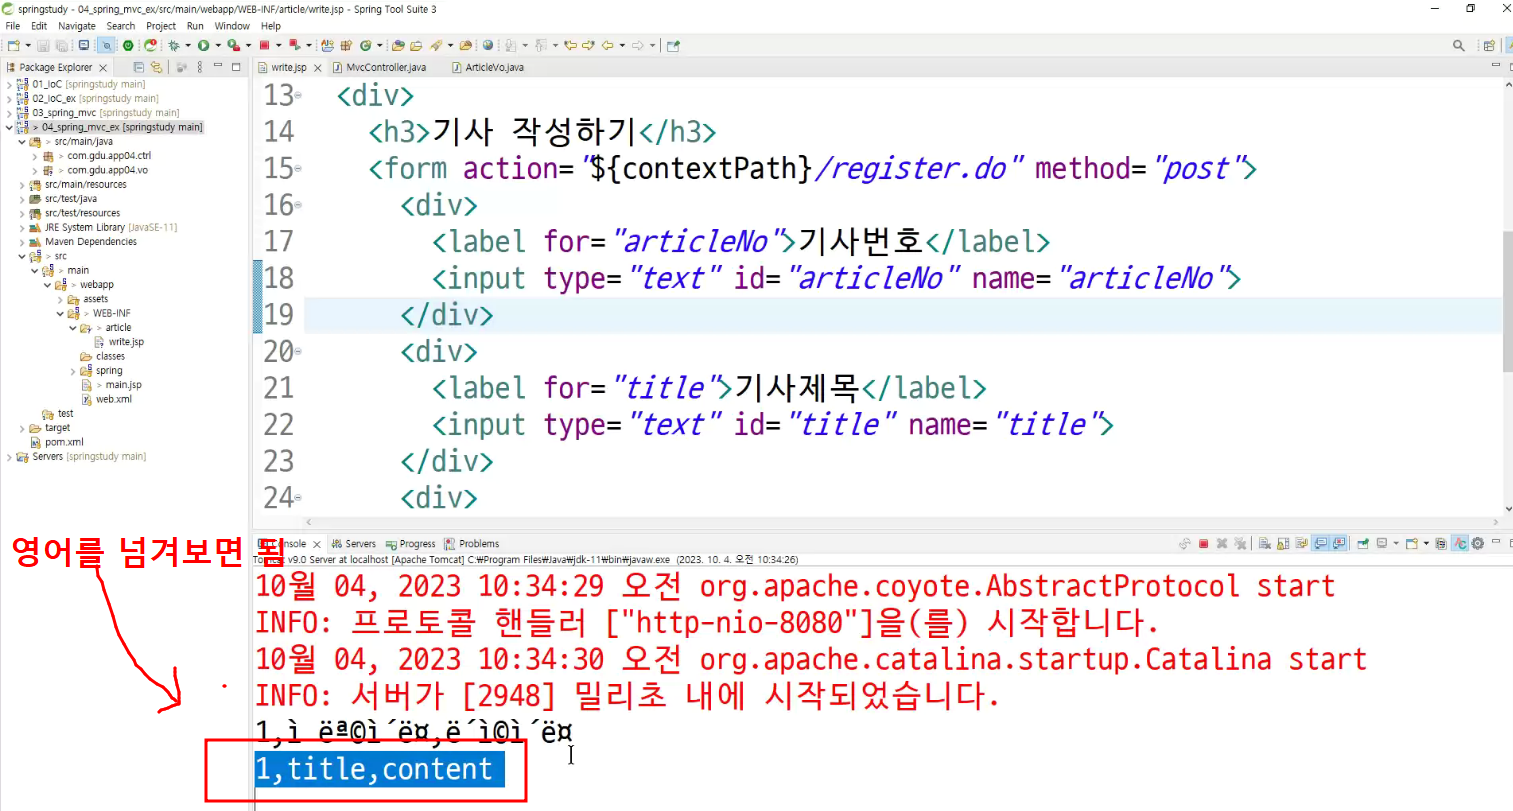Minimize the Package Explorer panel
The height and width of the screenshot is (811, 1513).
(219, 67)
